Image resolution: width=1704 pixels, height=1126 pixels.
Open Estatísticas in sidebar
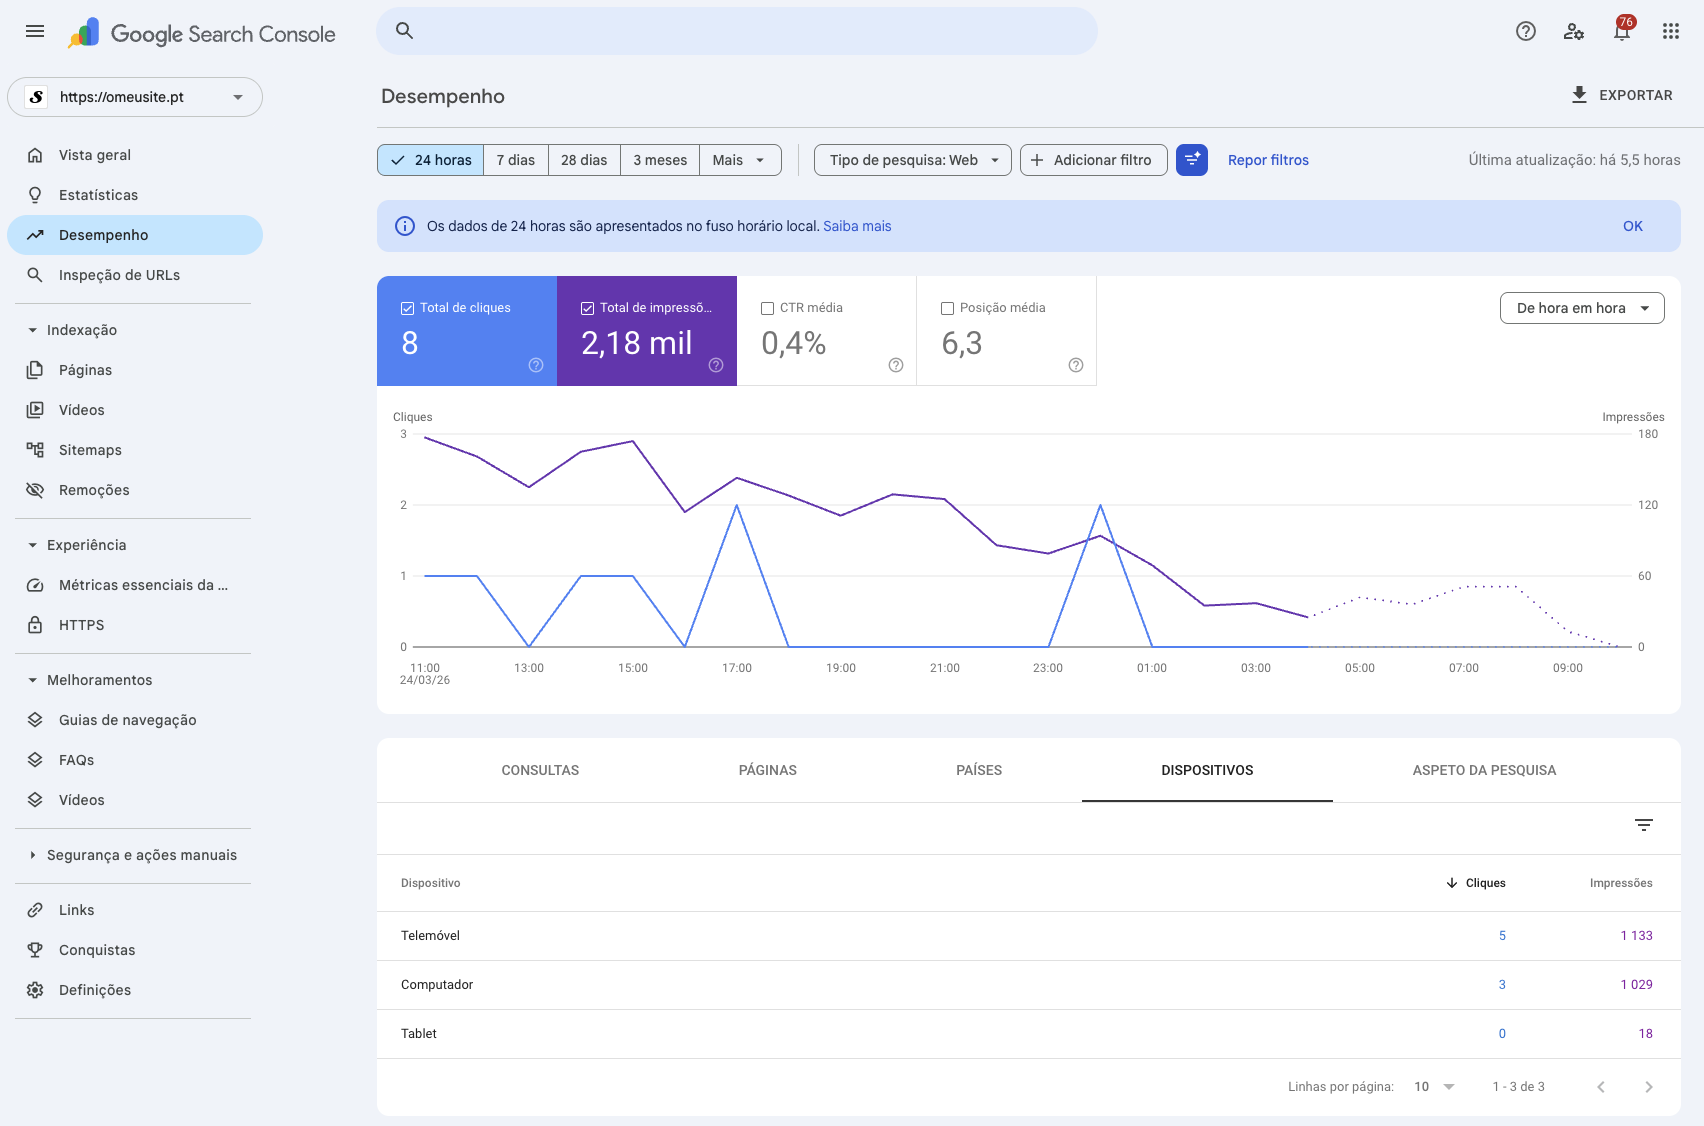[135, 195]
